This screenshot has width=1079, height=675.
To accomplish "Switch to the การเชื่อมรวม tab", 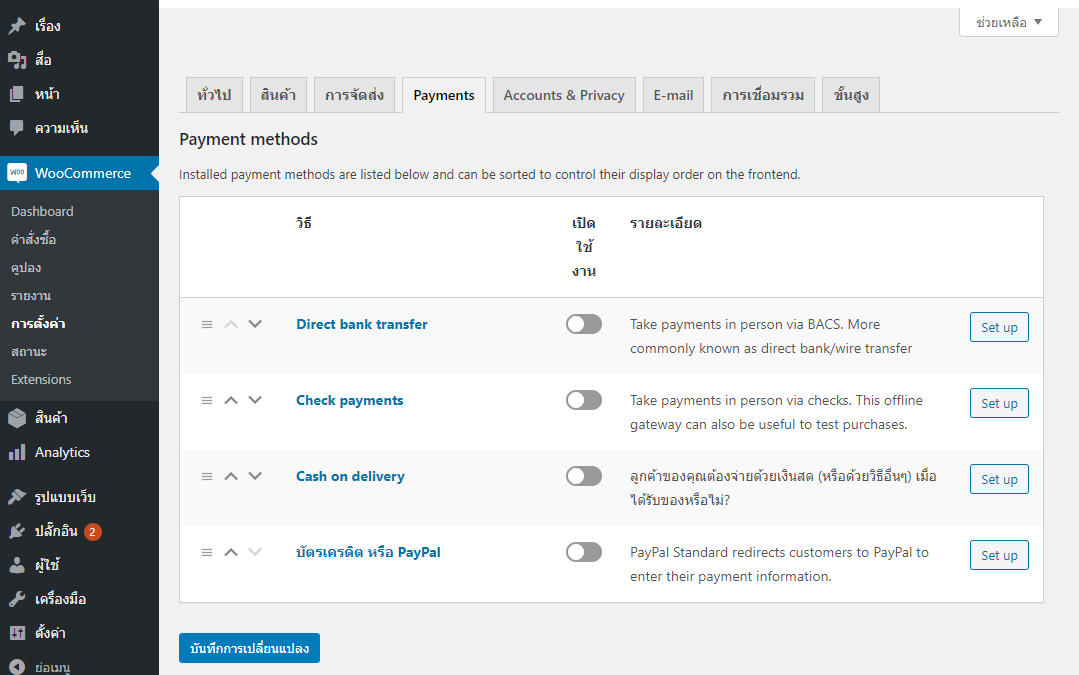I will 763,95.
